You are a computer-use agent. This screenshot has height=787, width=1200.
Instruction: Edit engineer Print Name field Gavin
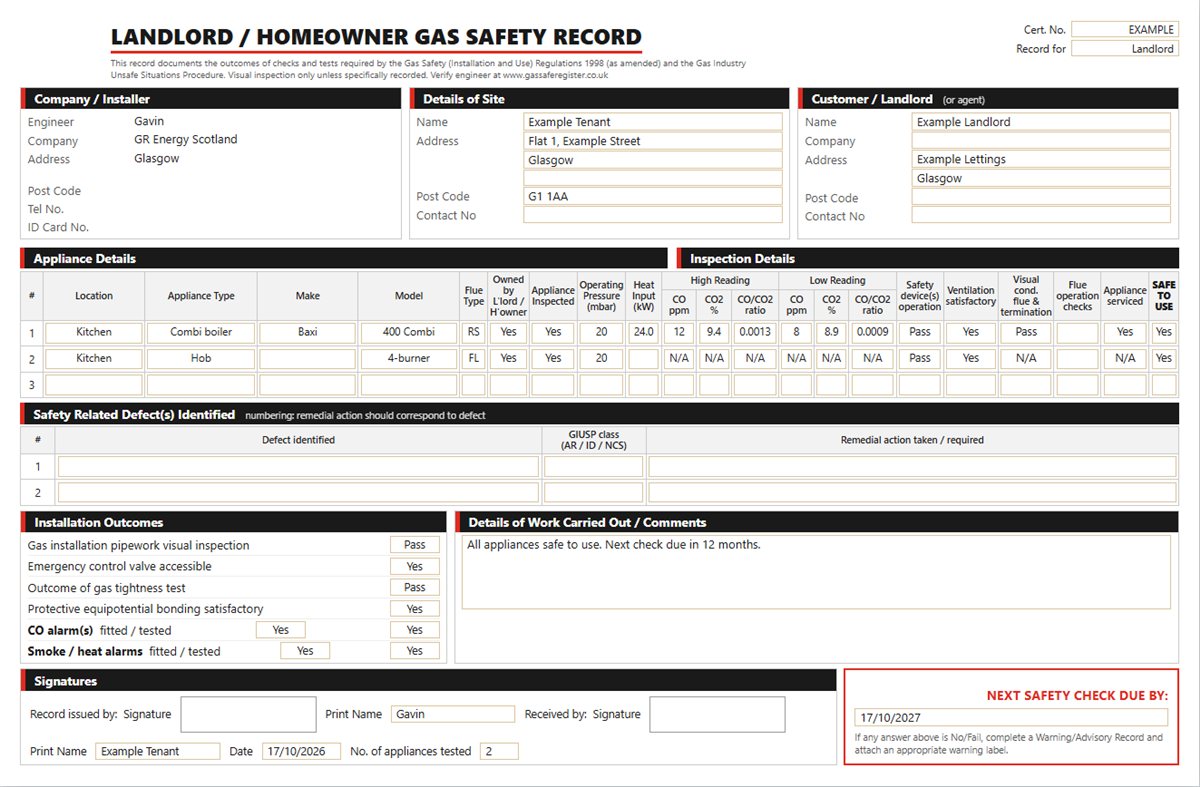pos(451,714)
